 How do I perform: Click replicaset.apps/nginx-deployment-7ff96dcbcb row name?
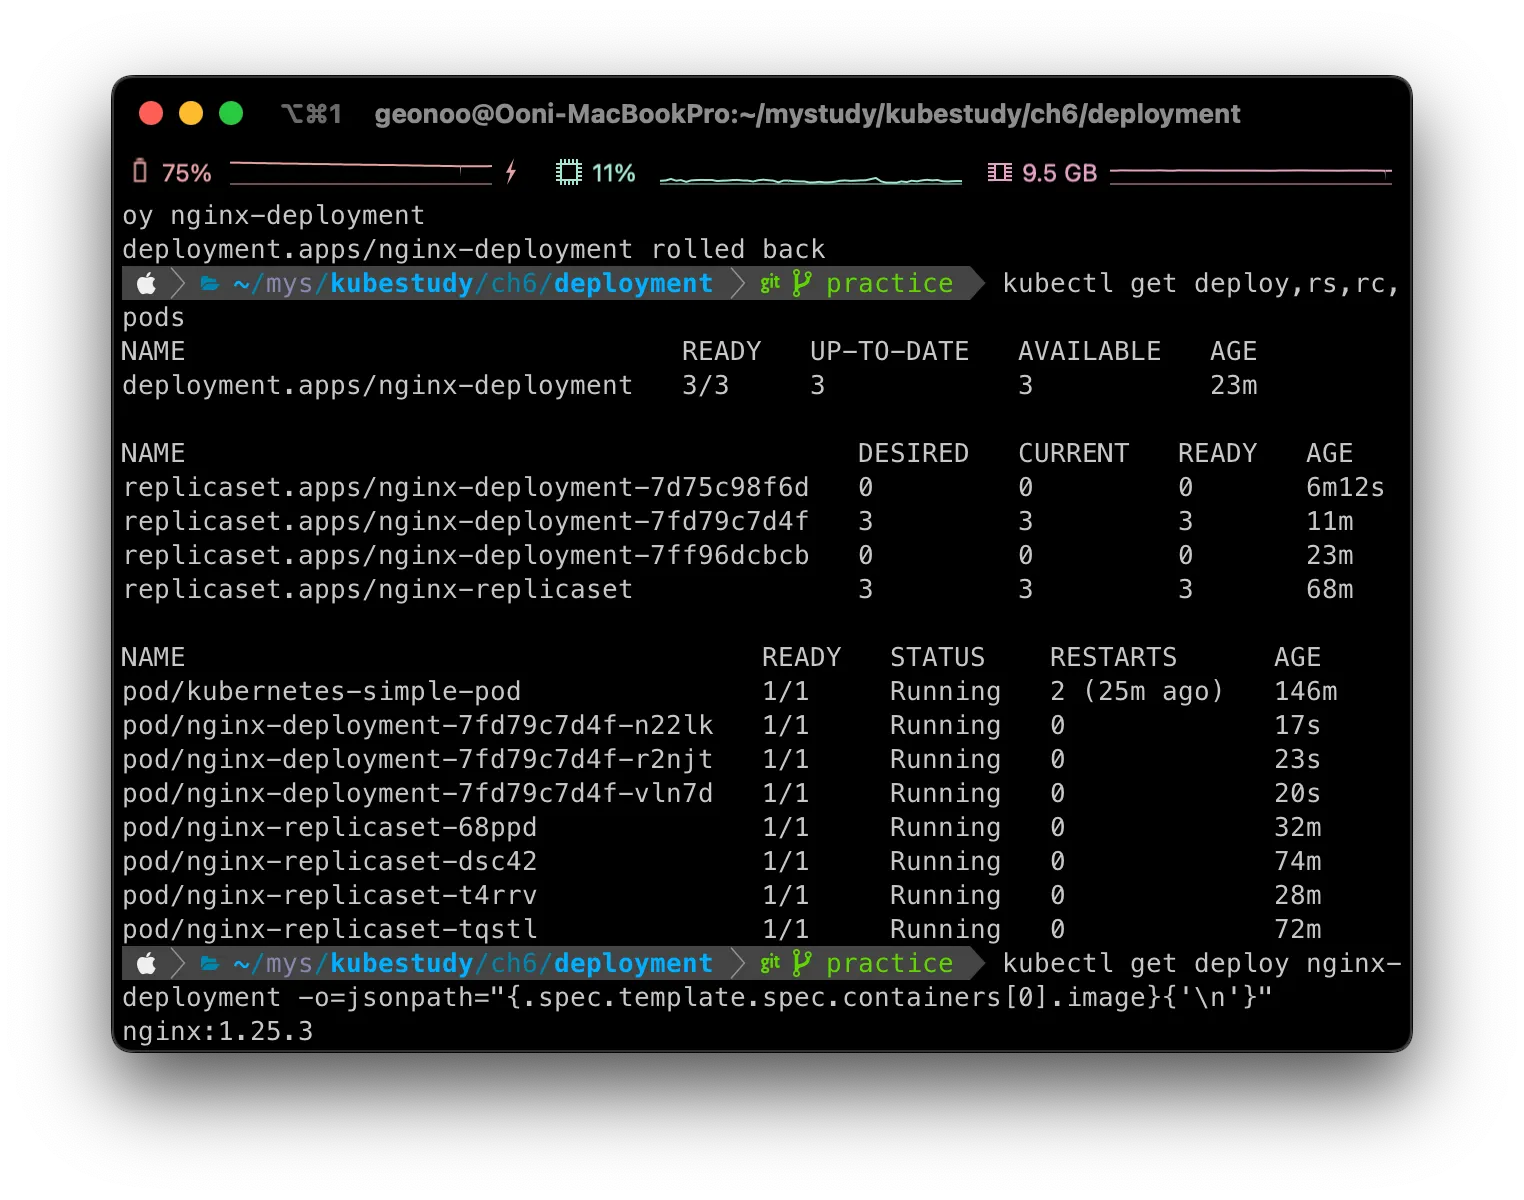point(466,555)
